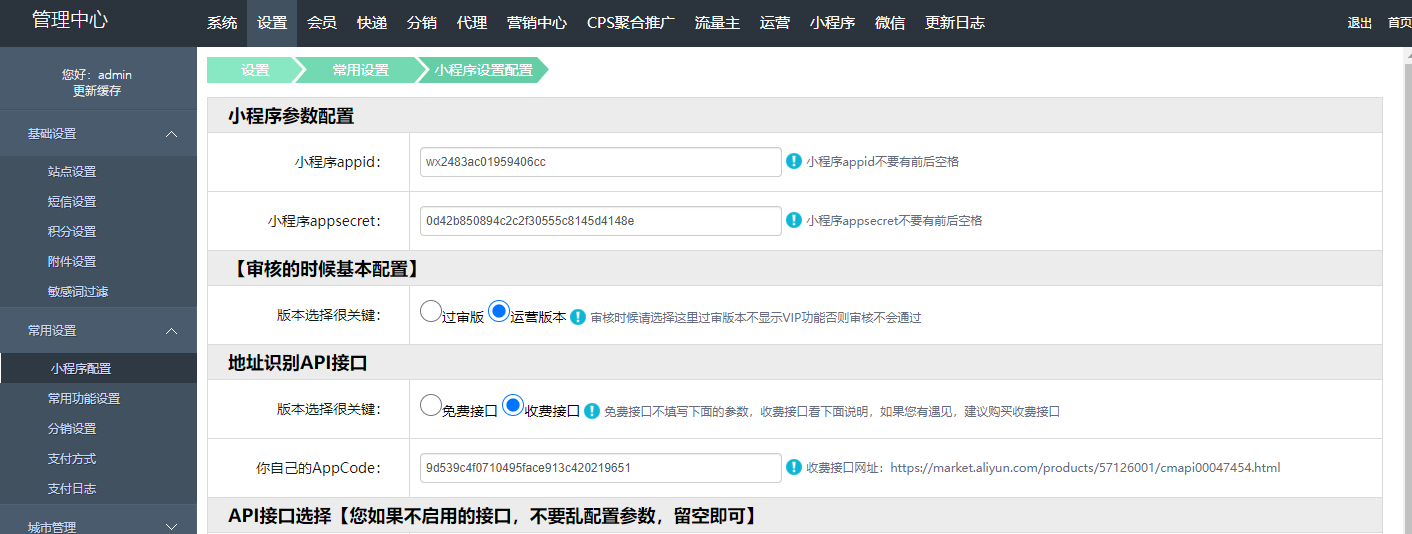Click the 常用设置 breadcrumb step
Viewport: 1412px width, 534px height.
361,70
